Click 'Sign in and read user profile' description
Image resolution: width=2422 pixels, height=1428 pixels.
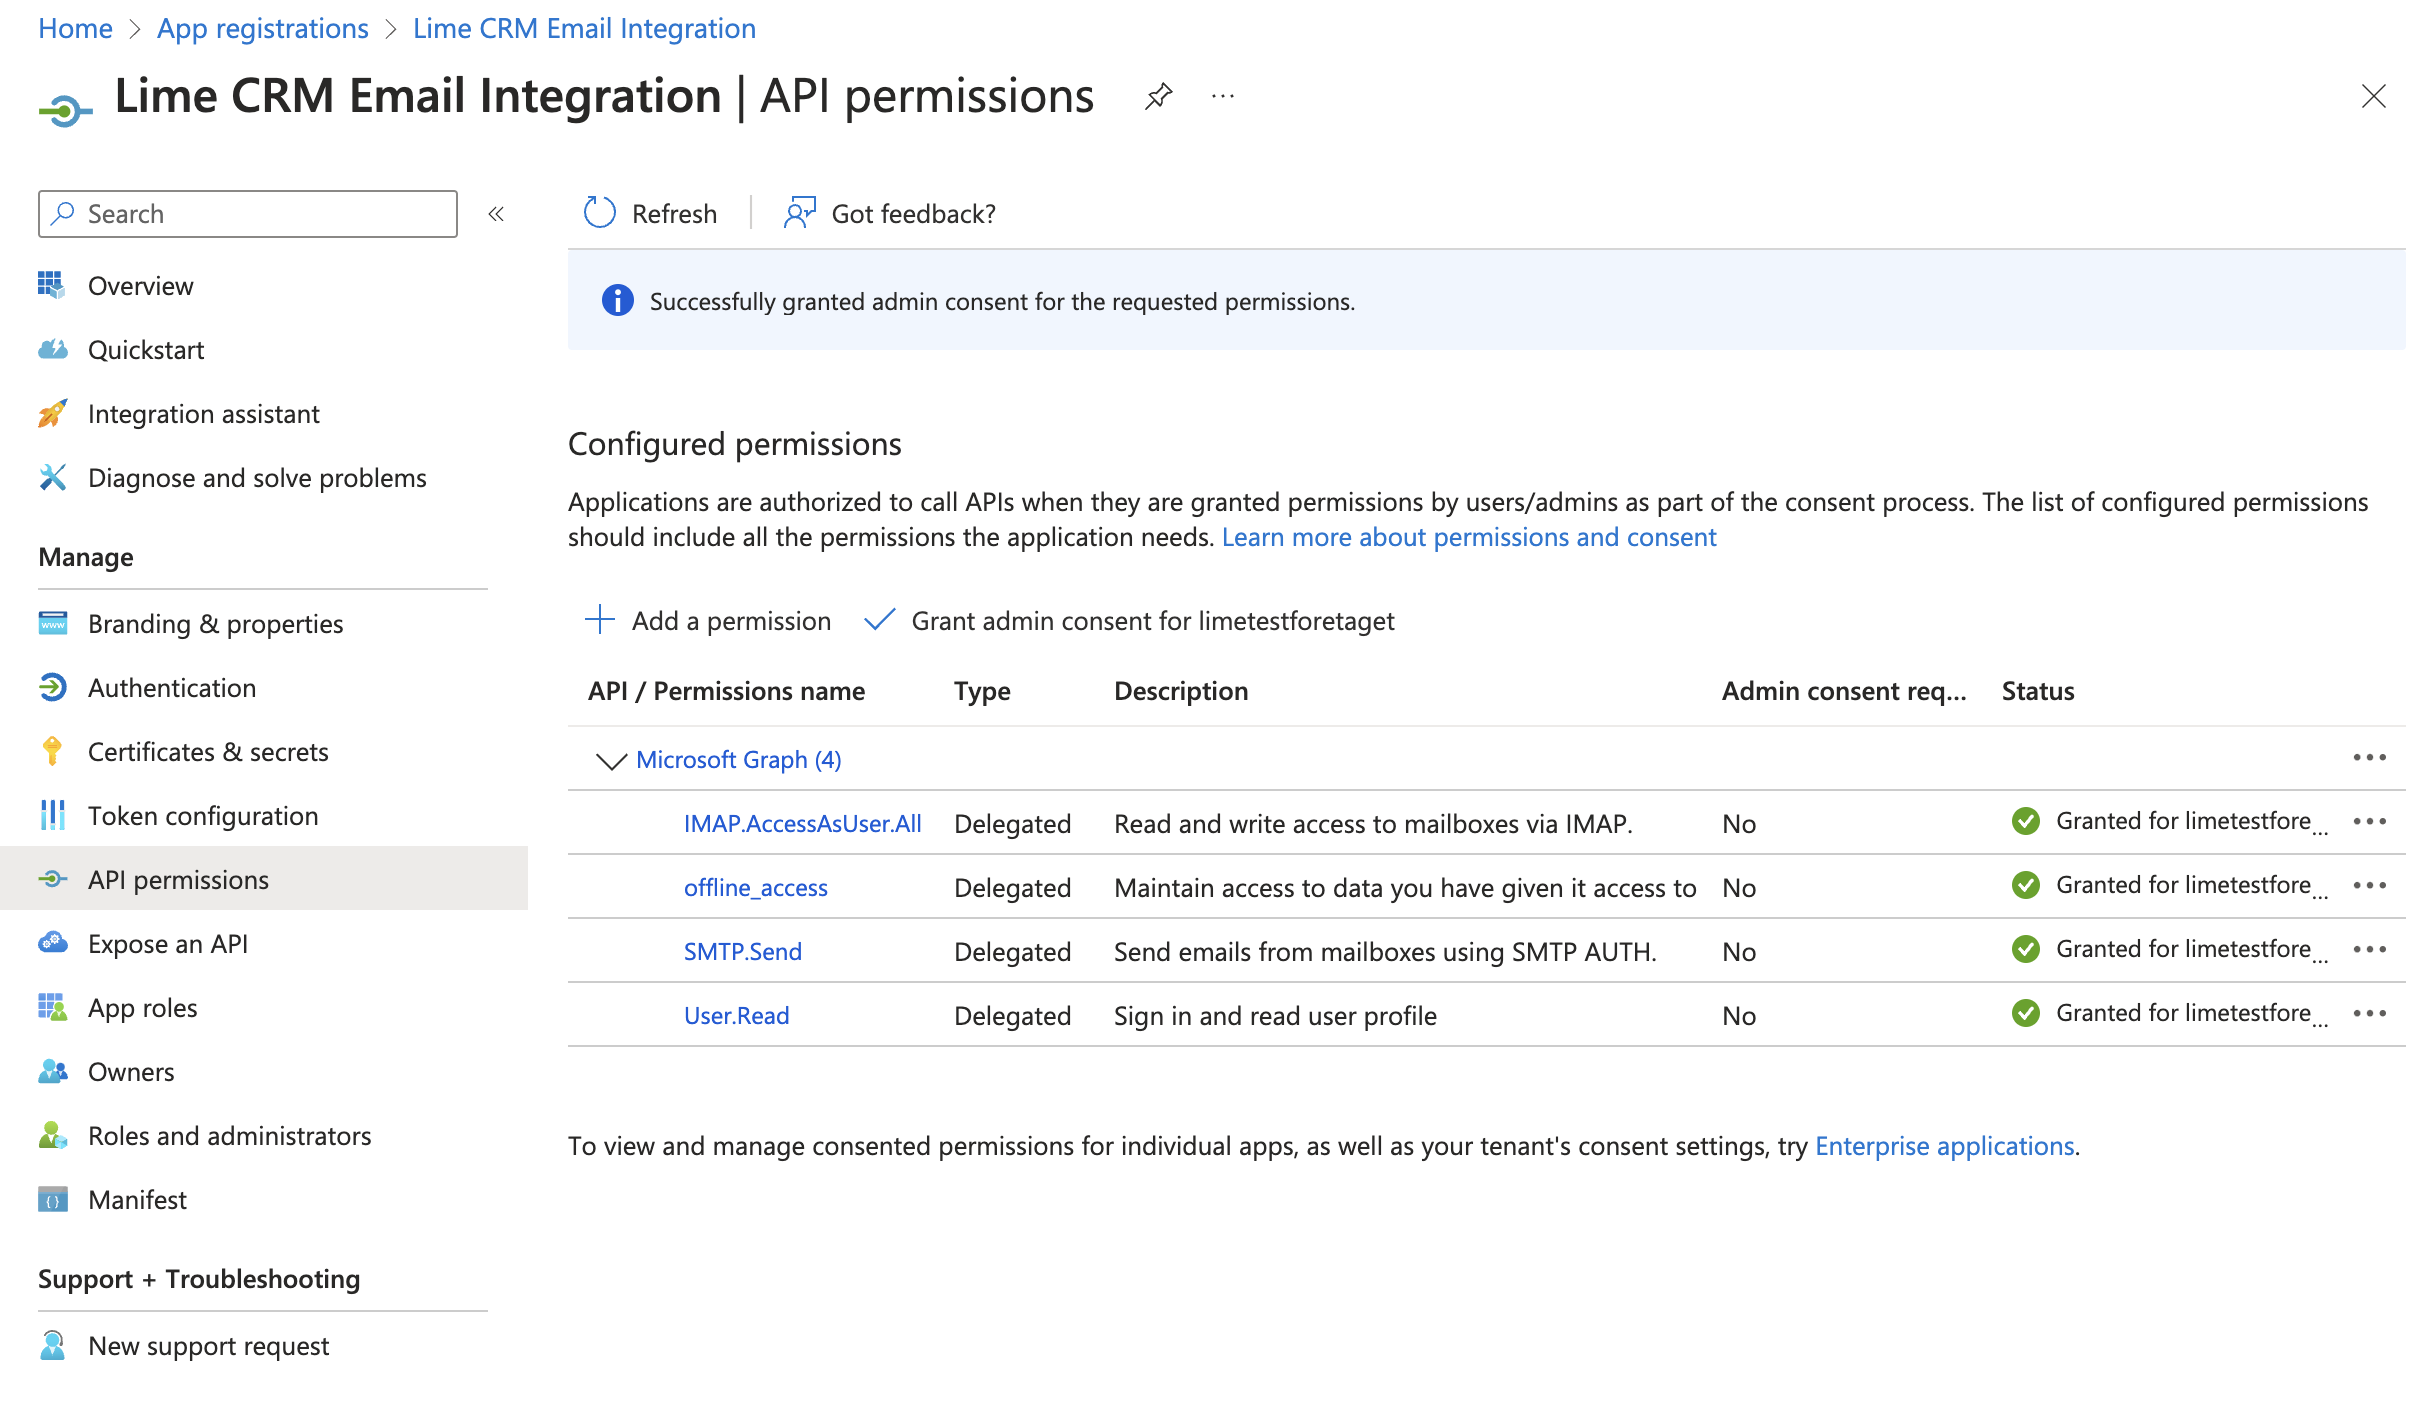(x=1275, y=1016)
